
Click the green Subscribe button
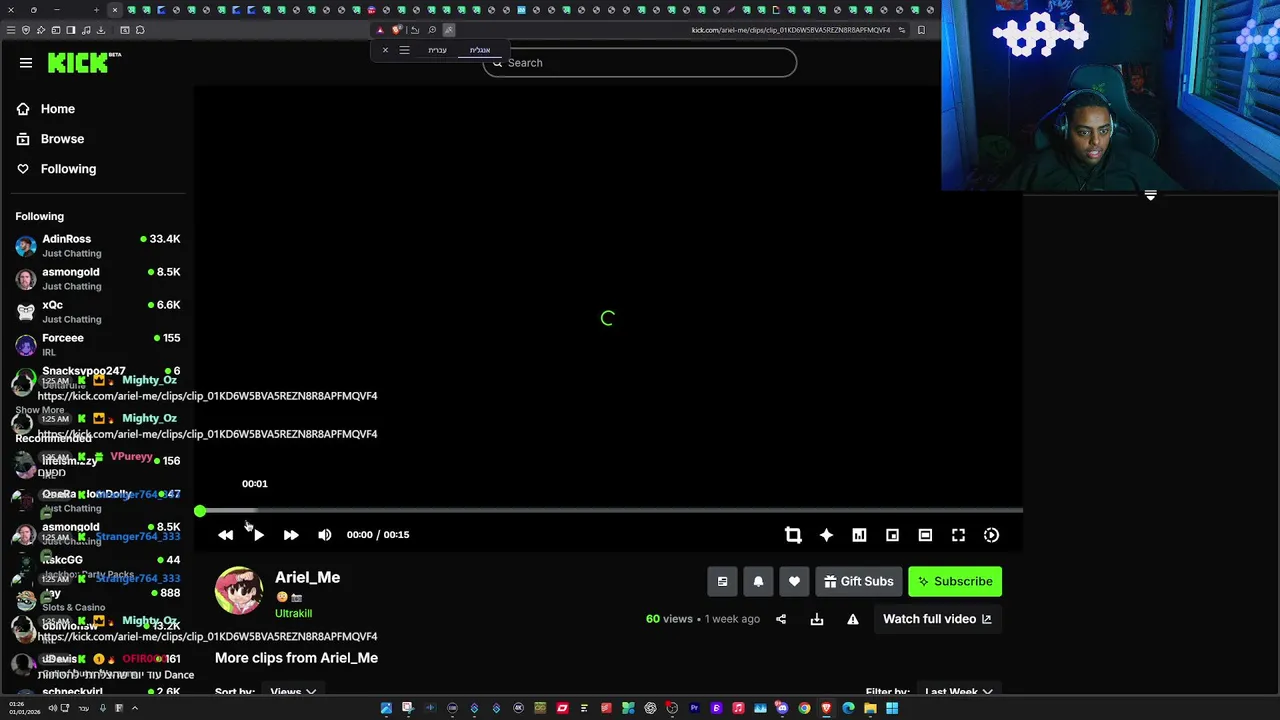[955, 581]
